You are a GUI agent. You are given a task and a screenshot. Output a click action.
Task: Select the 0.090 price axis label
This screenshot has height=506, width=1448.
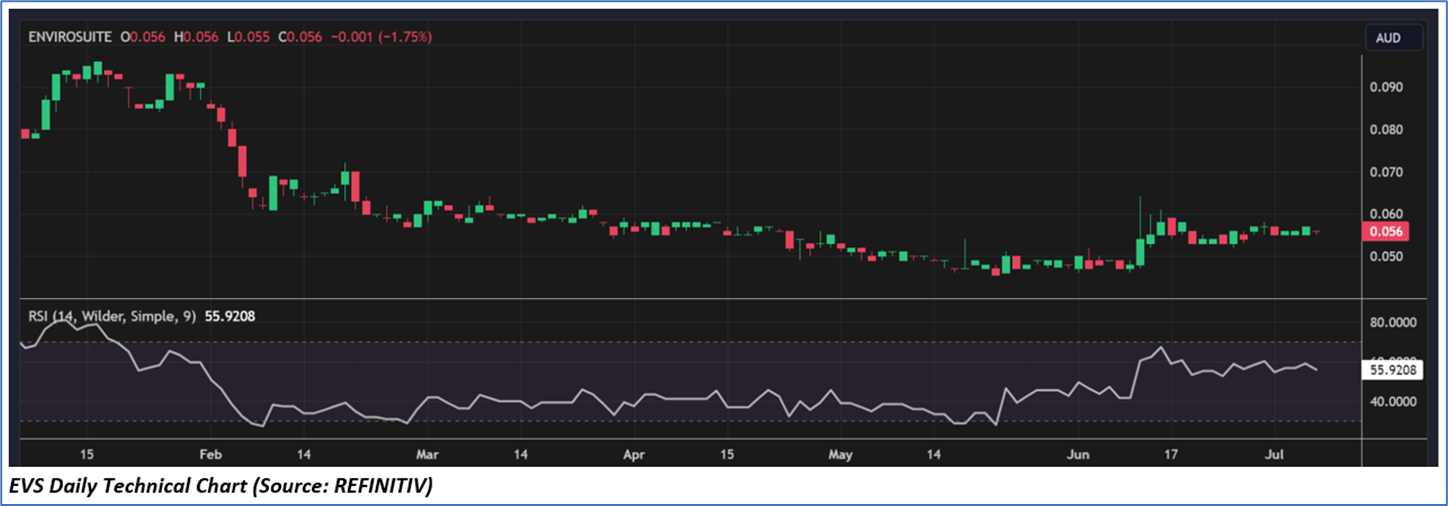coord(1386,87)
